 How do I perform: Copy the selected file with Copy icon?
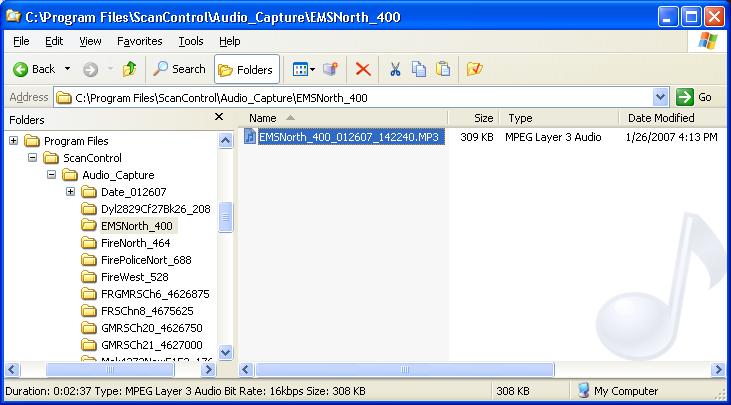pyautogui.click(x=419, y=69)
